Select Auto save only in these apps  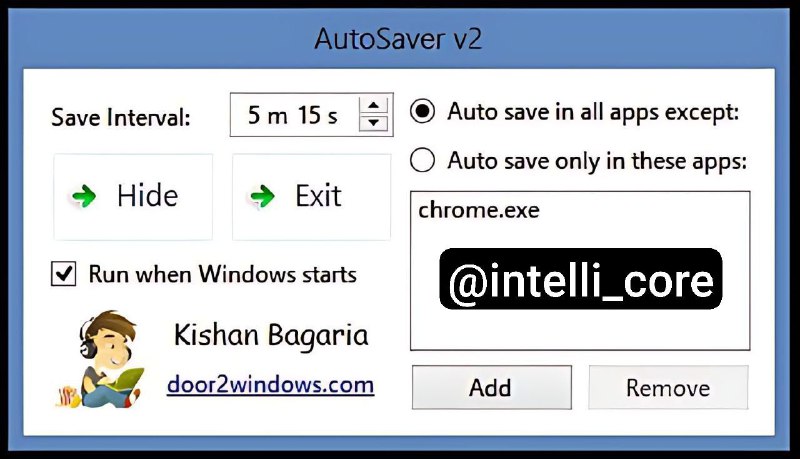[422, 160]
